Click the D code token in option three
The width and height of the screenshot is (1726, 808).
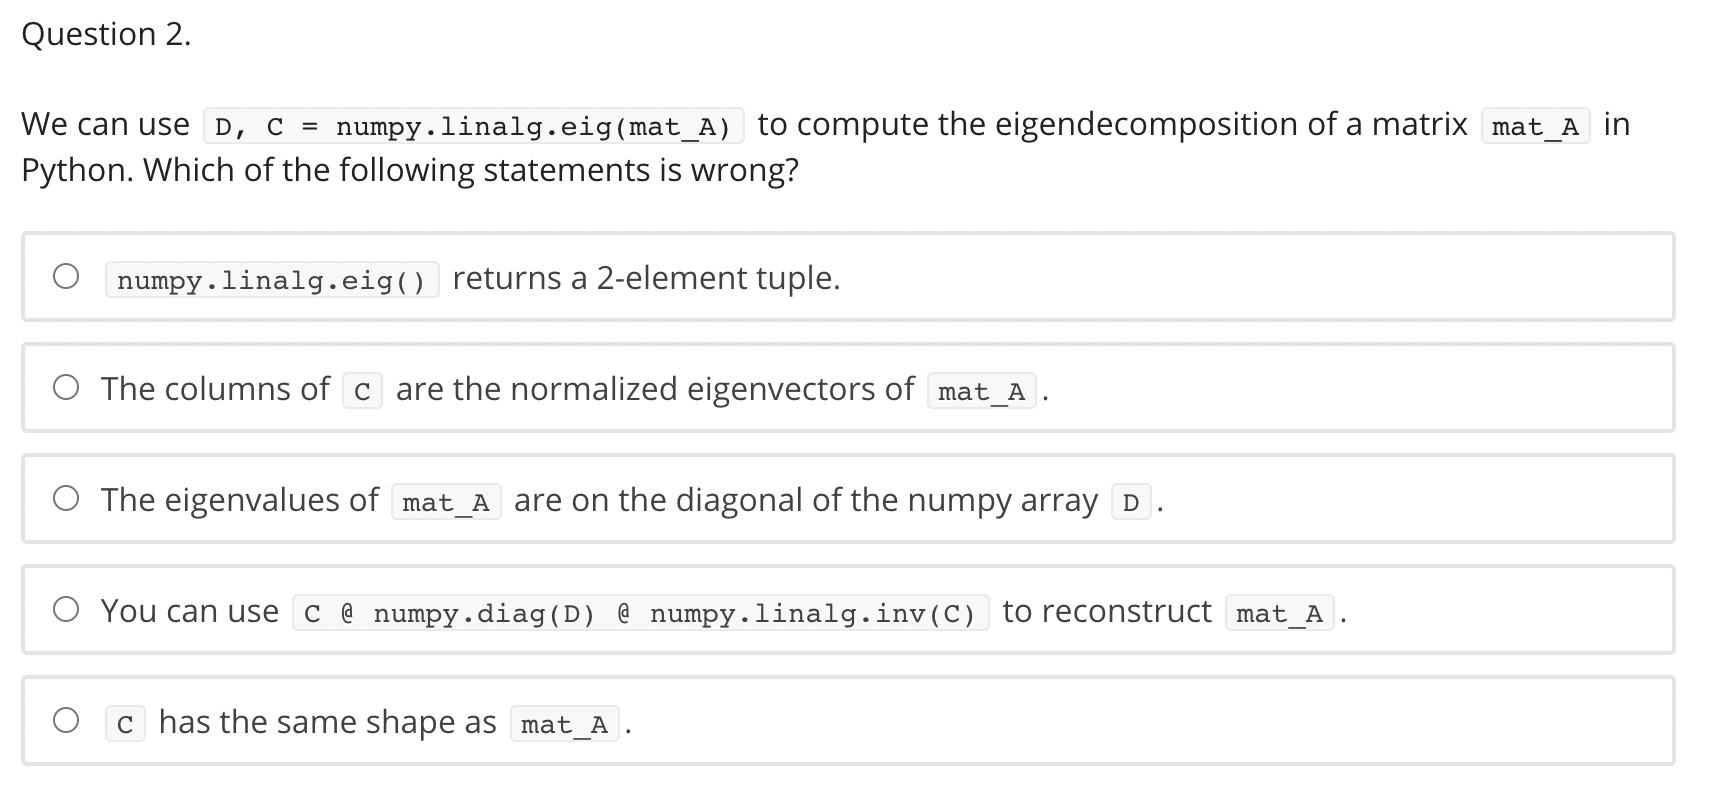(1129, 504)
